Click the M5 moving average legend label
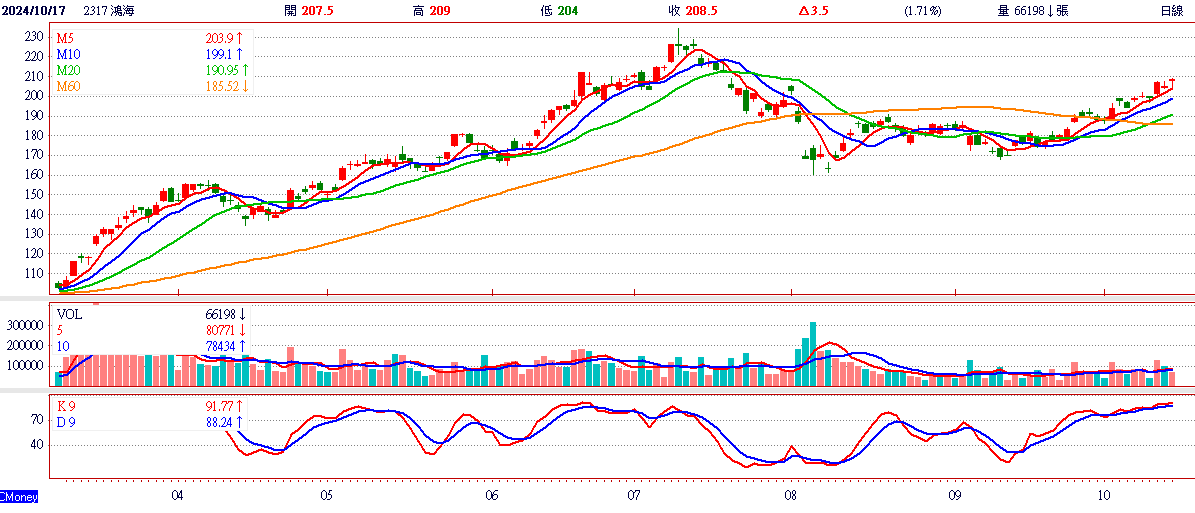This screenshot has width=1195, height=513. (66, 38)
